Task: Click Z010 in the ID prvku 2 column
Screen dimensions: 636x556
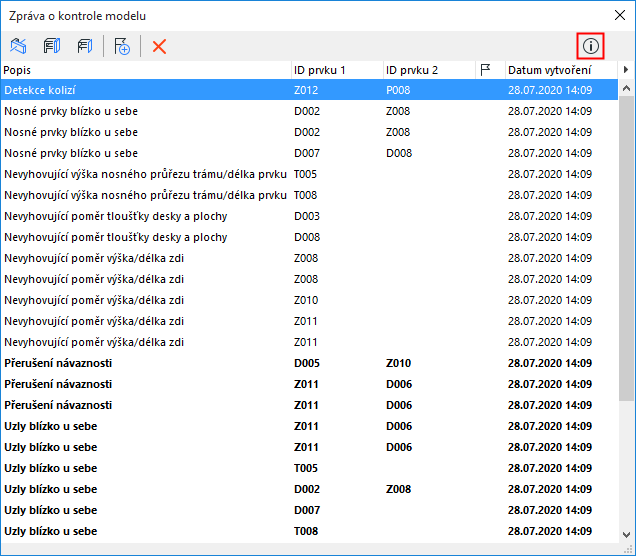Action: tap(398, 363)
